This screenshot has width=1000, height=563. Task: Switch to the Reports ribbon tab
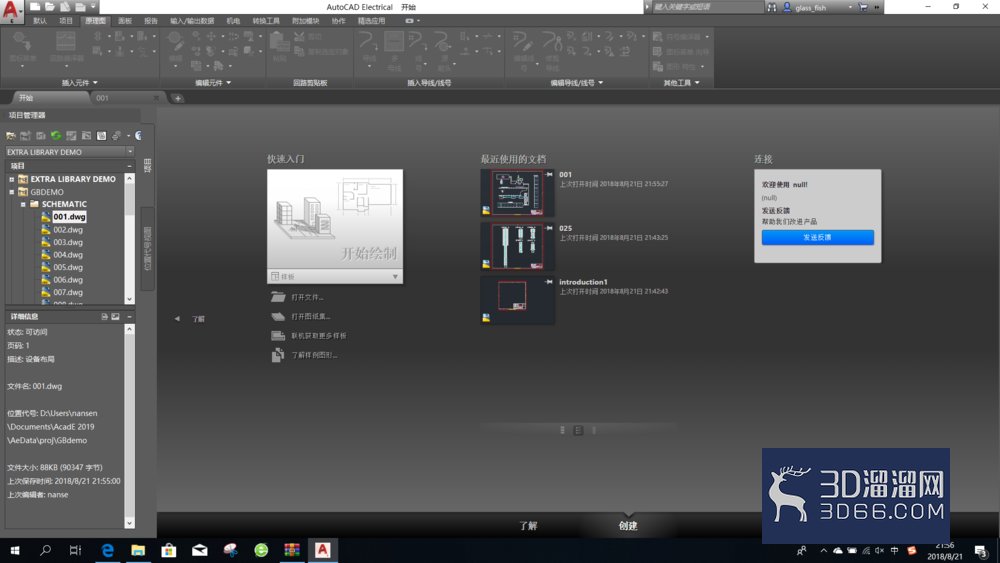pyautogui.click(x=151, y=20)
